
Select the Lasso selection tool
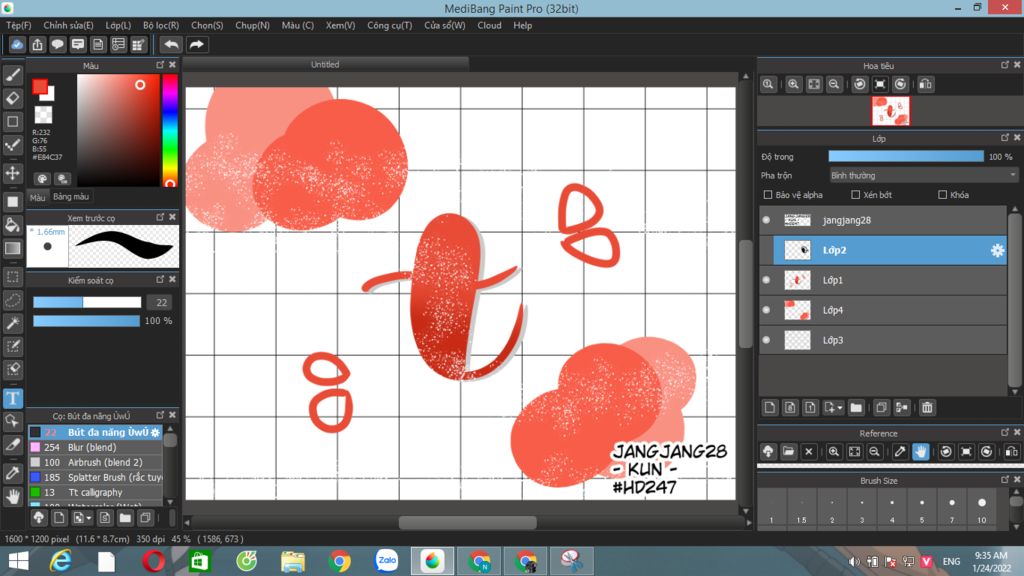(x=12, y=300)
